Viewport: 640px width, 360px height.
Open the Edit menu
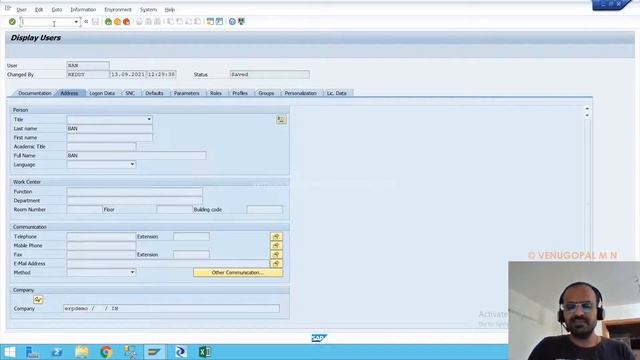click(x=39, y=9)
